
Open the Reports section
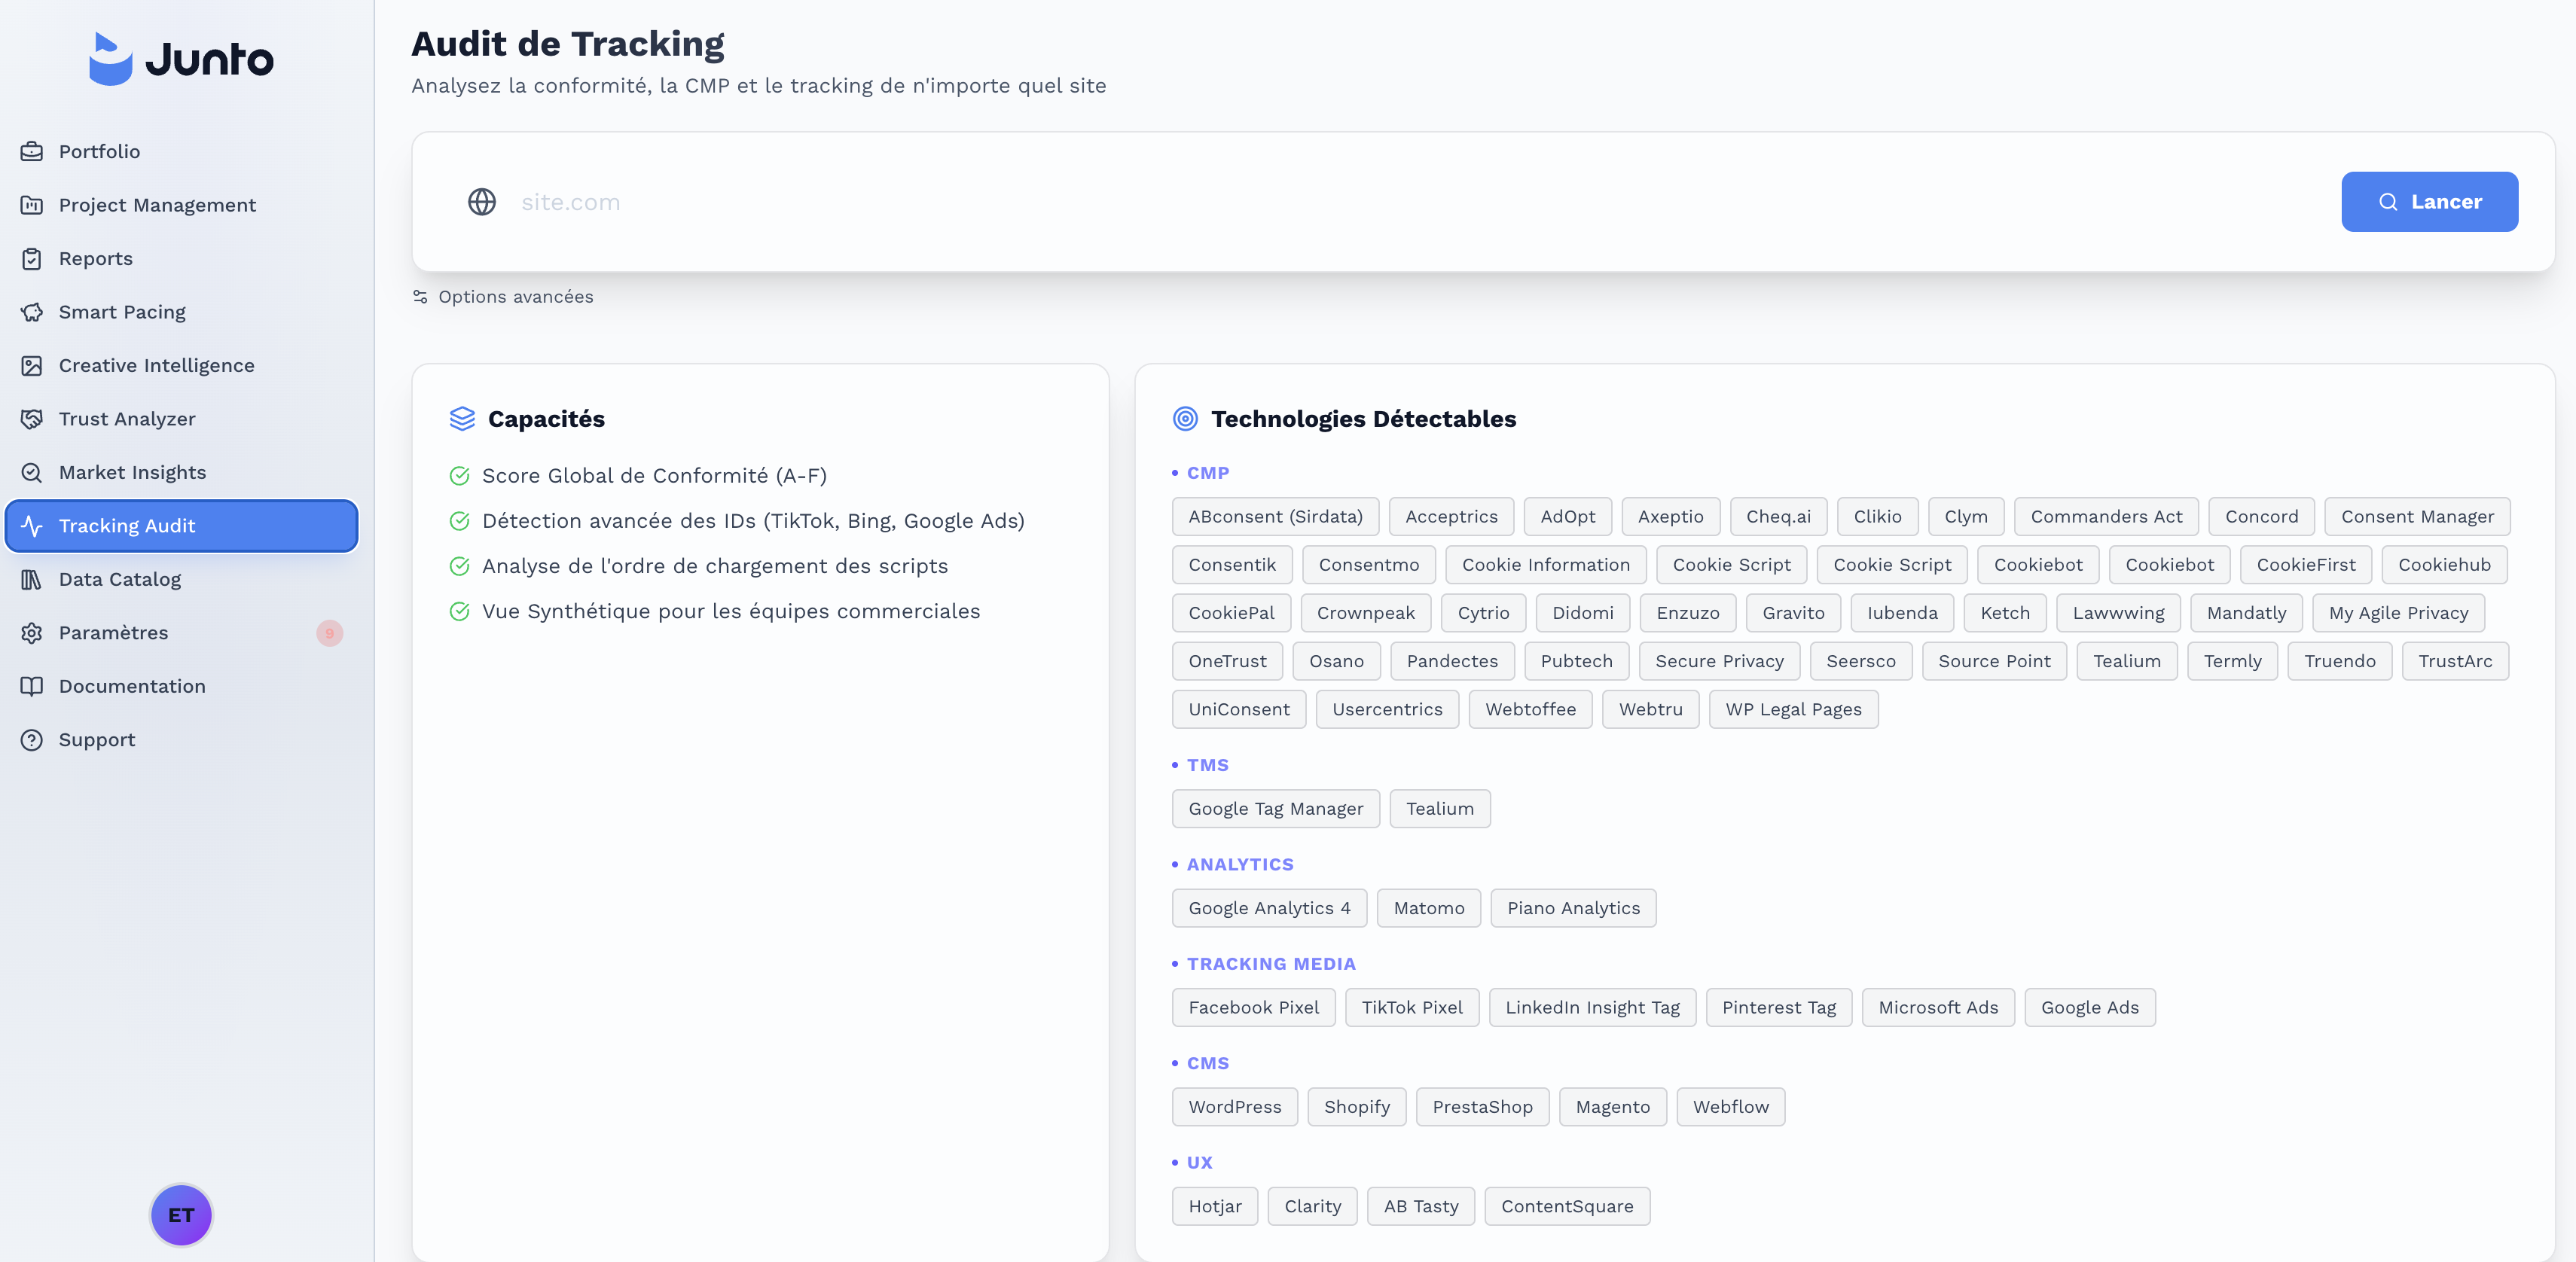pos(181,258)
